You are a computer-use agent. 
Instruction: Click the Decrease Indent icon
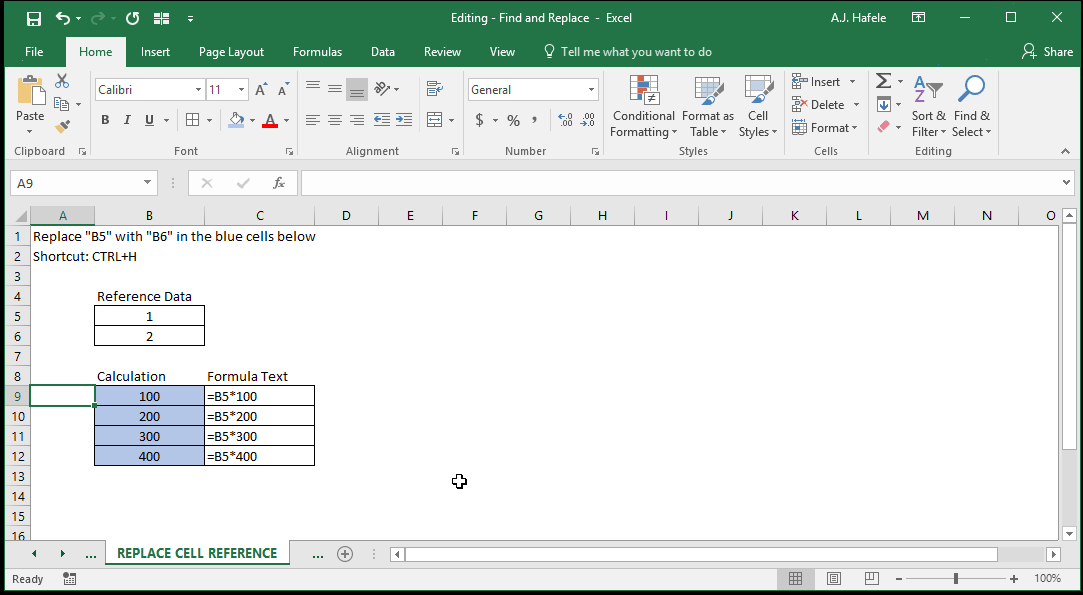coord(382,120)
